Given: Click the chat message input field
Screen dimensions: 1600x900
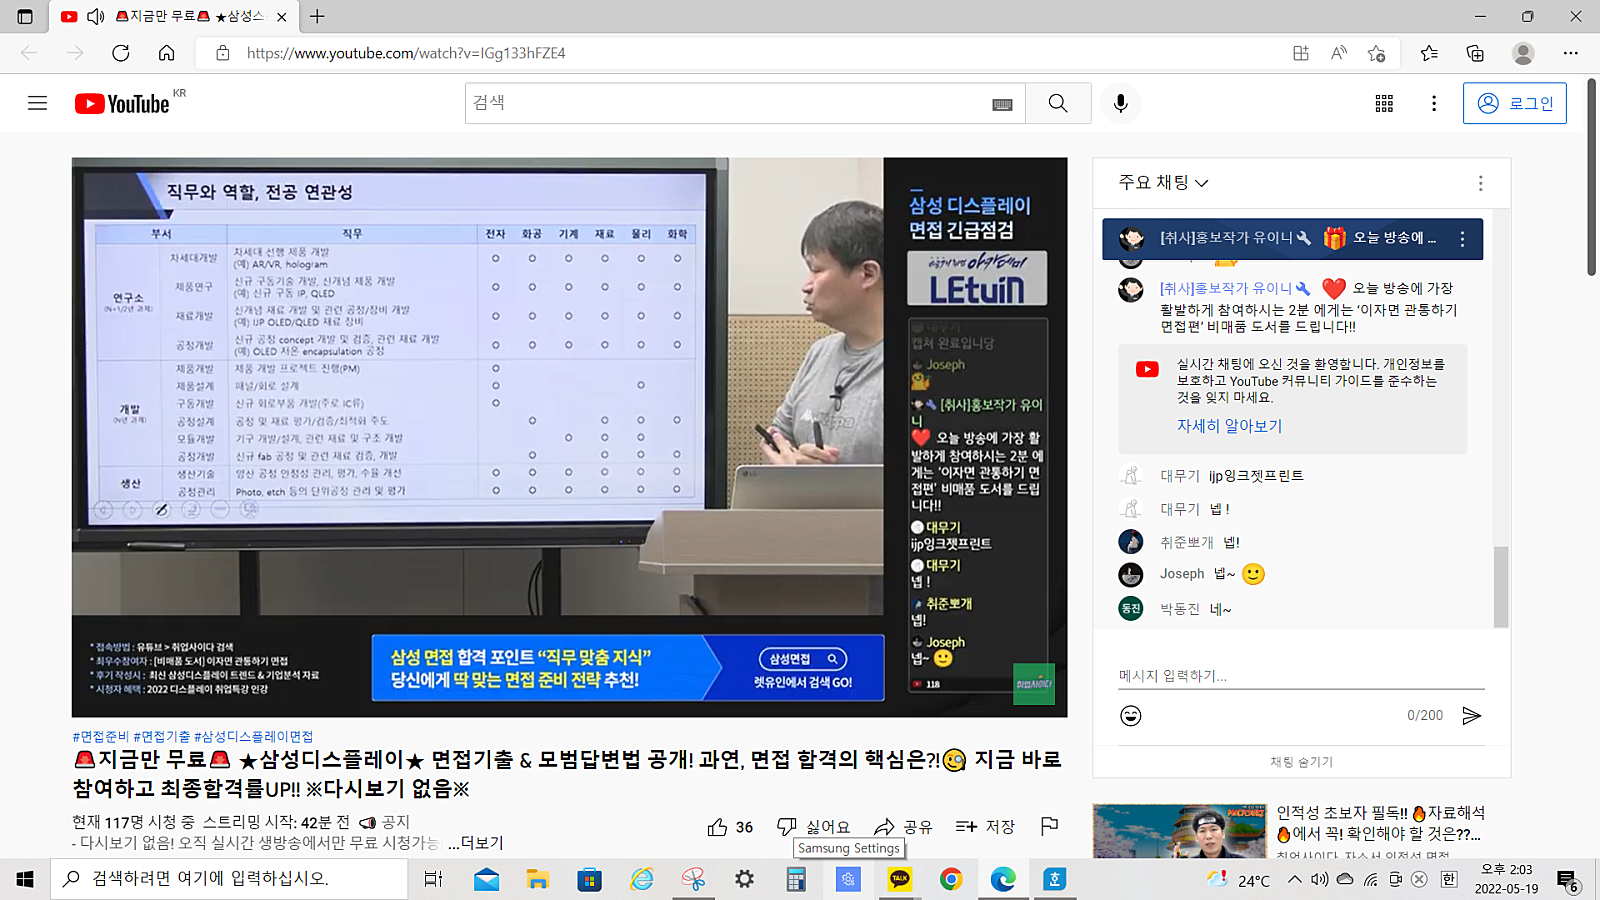Looking at the screenshot, I should 1300,676.
